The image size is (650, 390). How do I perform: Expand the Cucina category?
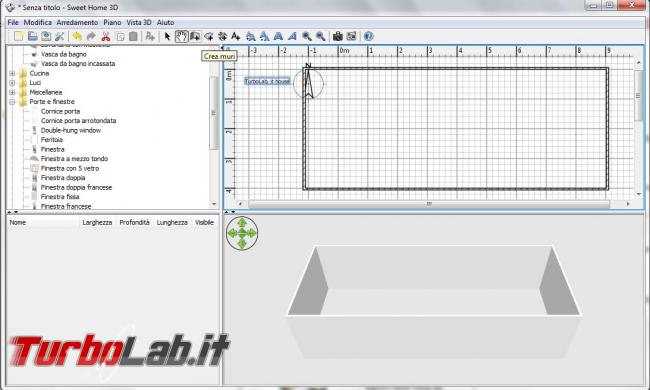click(12, 73)
